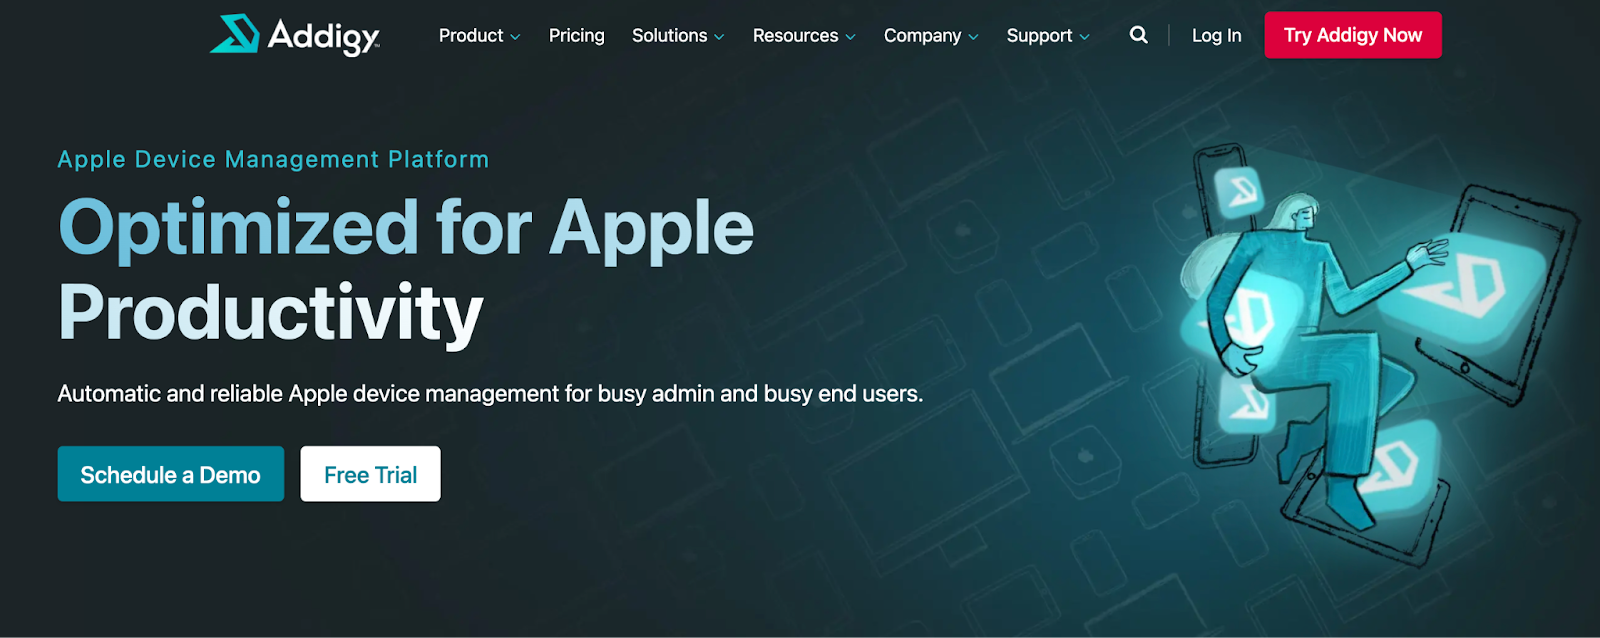Click the Automatic and reliable Apple device management text
1600x638 pixels.
pyautogui.click(x=490, y=394)
